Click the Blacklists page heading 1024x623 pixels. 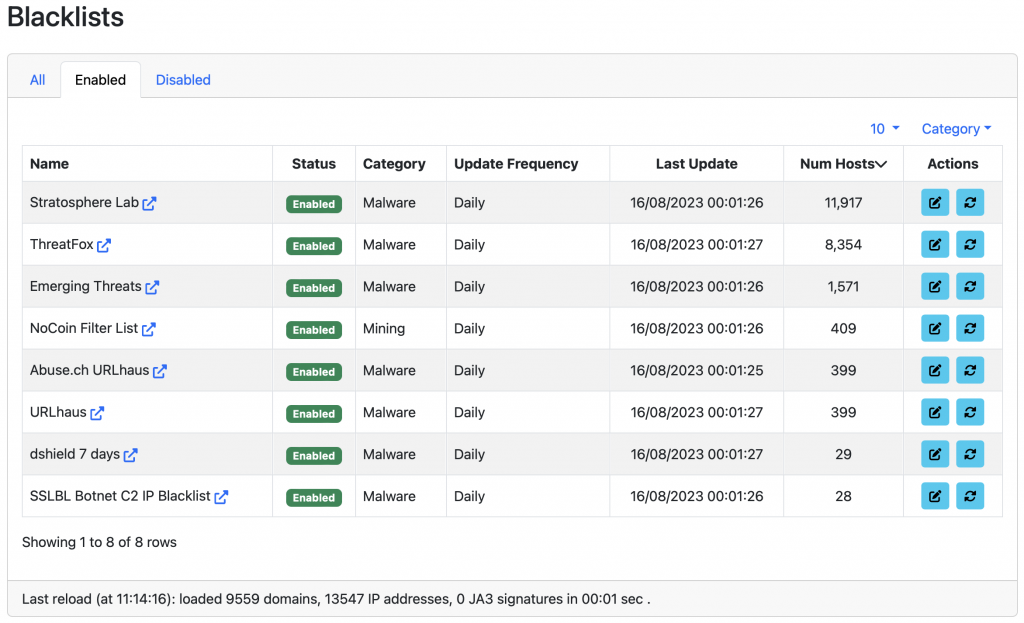pyautogui.click(x=65, y=17)
